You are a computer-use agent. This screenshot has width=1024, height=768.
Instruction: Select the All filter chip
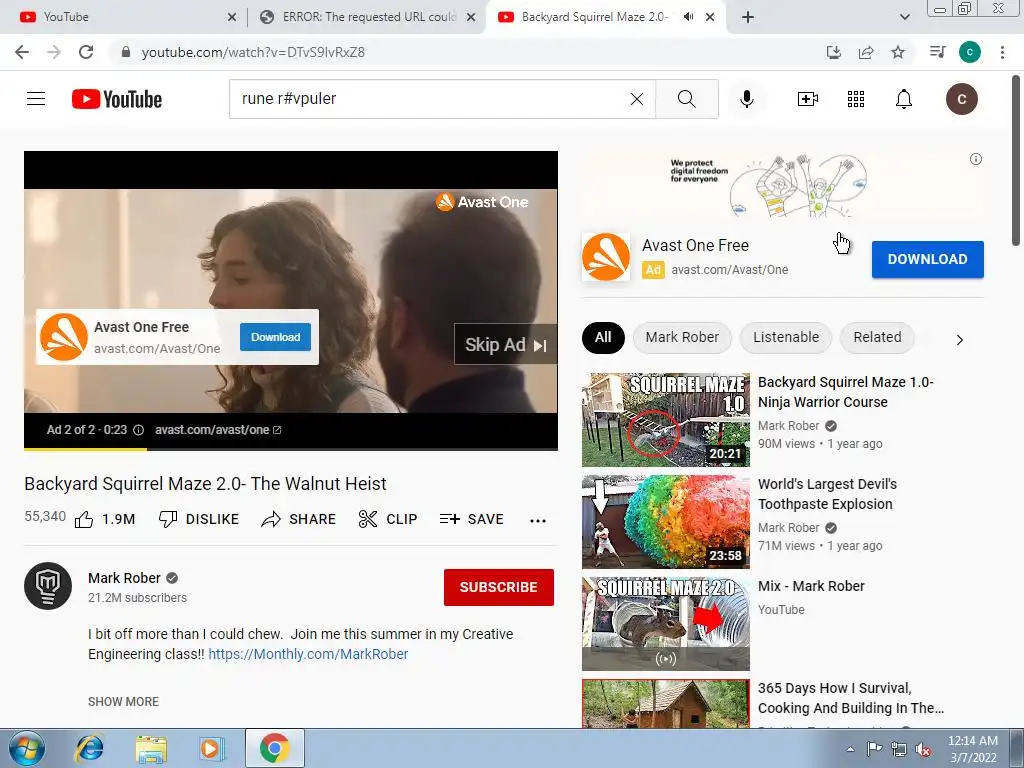coord(603,338)
